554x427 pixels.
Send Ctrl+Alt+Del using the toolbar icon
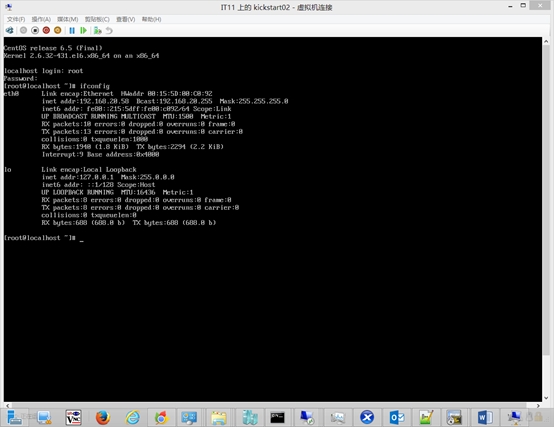[x=10, y=30]
